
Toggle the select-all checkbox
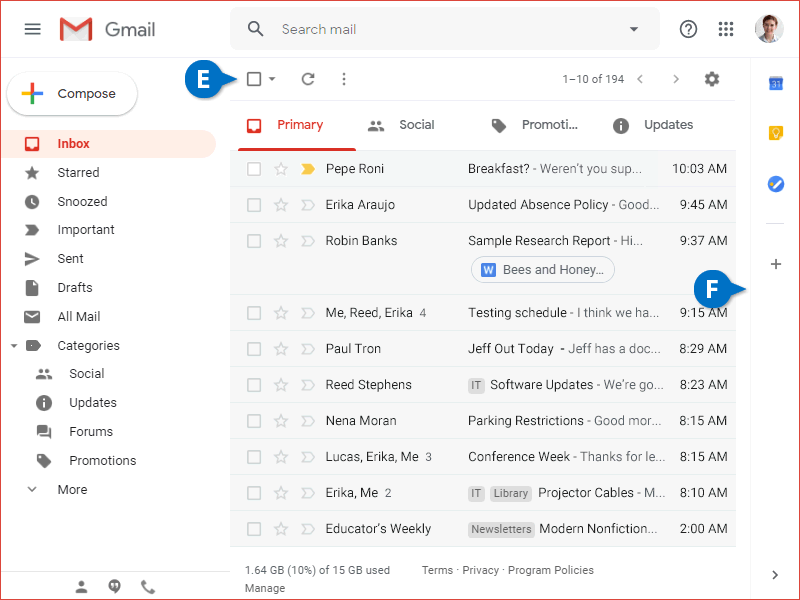click(254, 79)
